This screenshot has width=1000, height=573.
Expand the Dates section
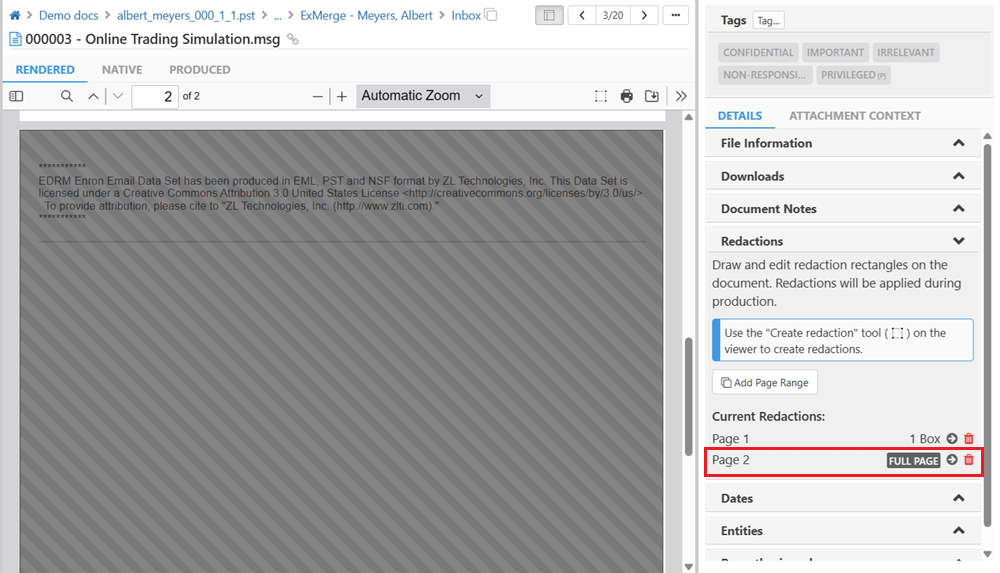coord(842,498)
